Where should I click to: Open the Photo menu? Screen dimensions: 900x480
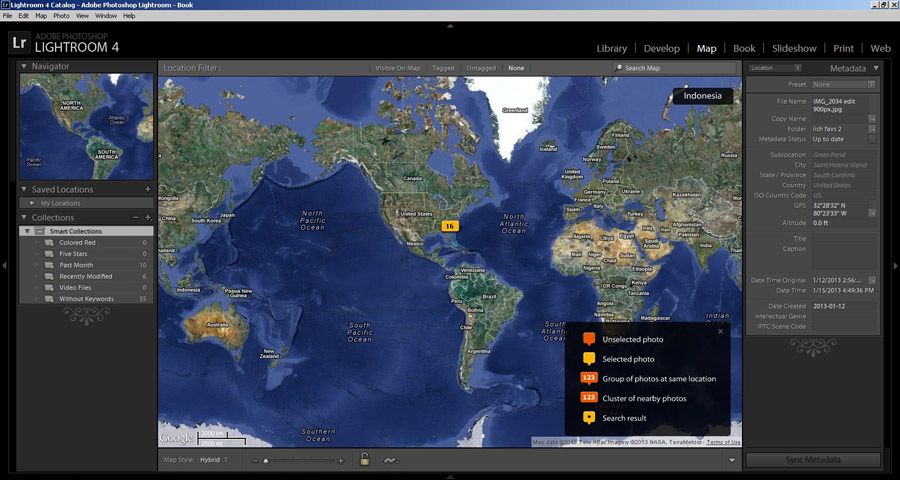61,16
